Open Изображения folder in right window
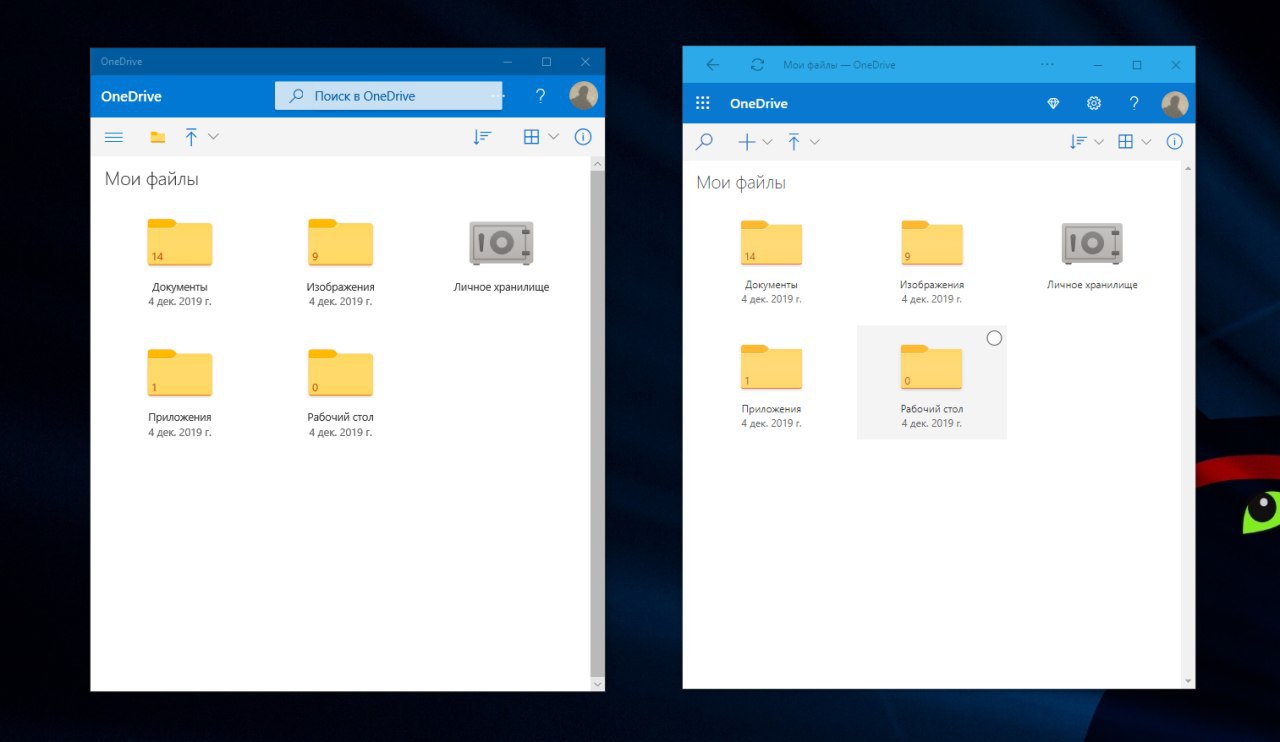This screenshot has width=1280, height=742. [x=931, y=243]
